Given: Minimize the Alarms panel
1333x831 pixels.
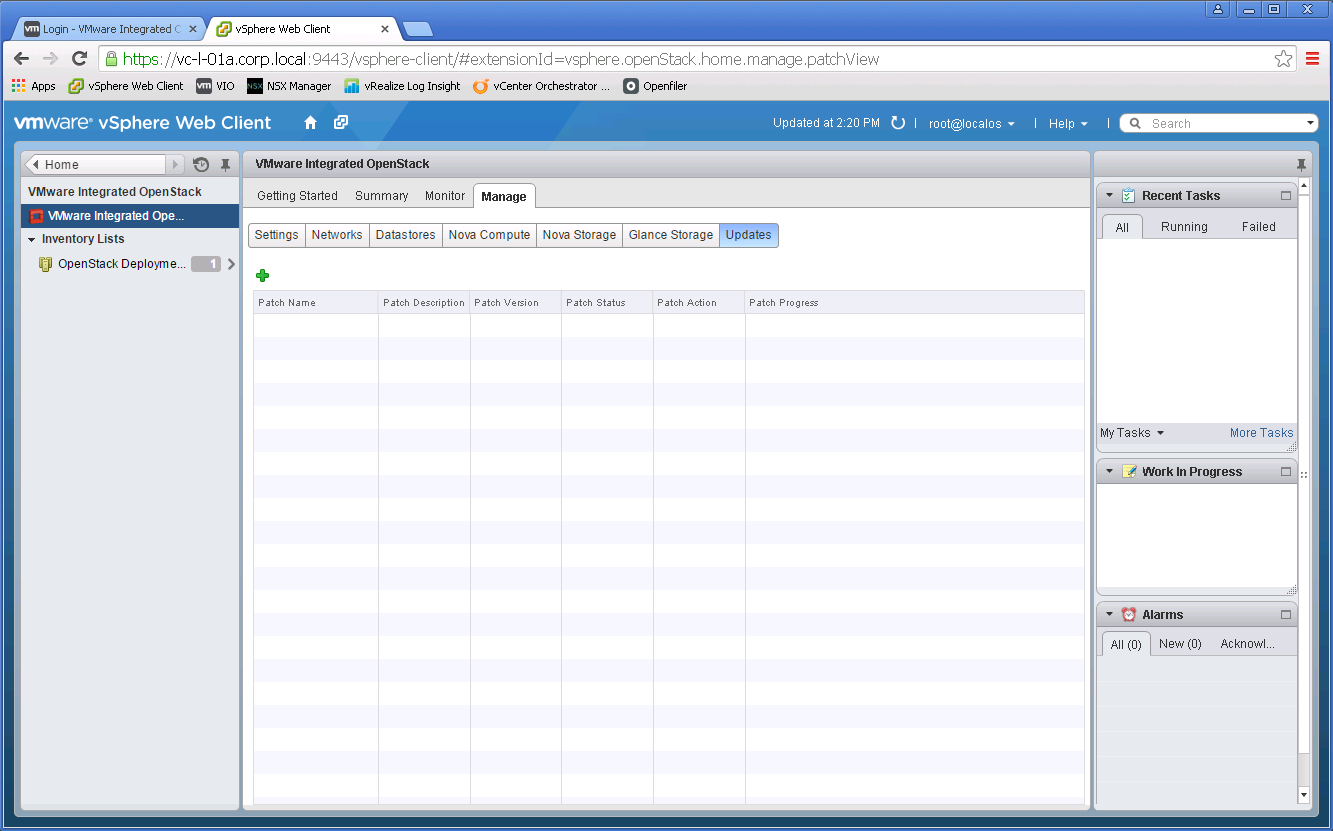Looking at the screenshot, I should (x=1286, y=615).
